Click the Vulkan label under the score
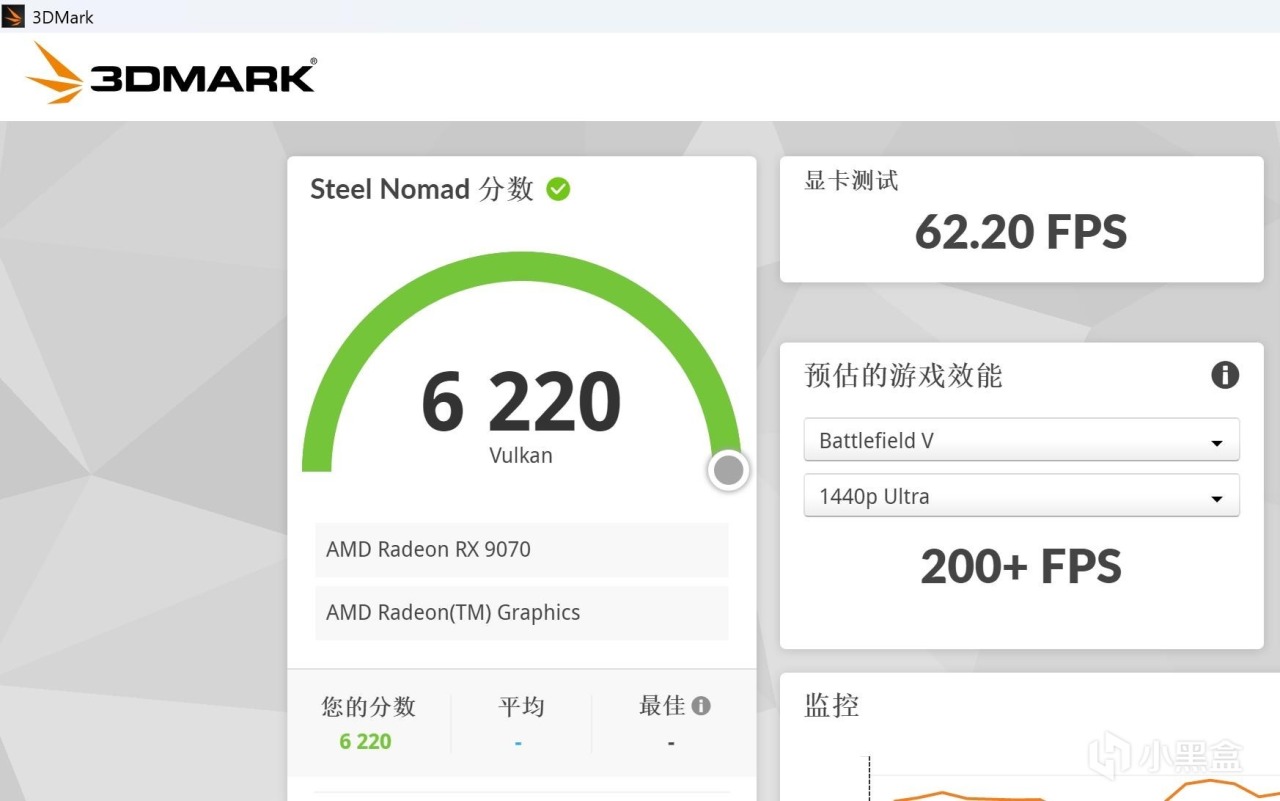This screenshot has height=801, width=1280. [521, 455]
